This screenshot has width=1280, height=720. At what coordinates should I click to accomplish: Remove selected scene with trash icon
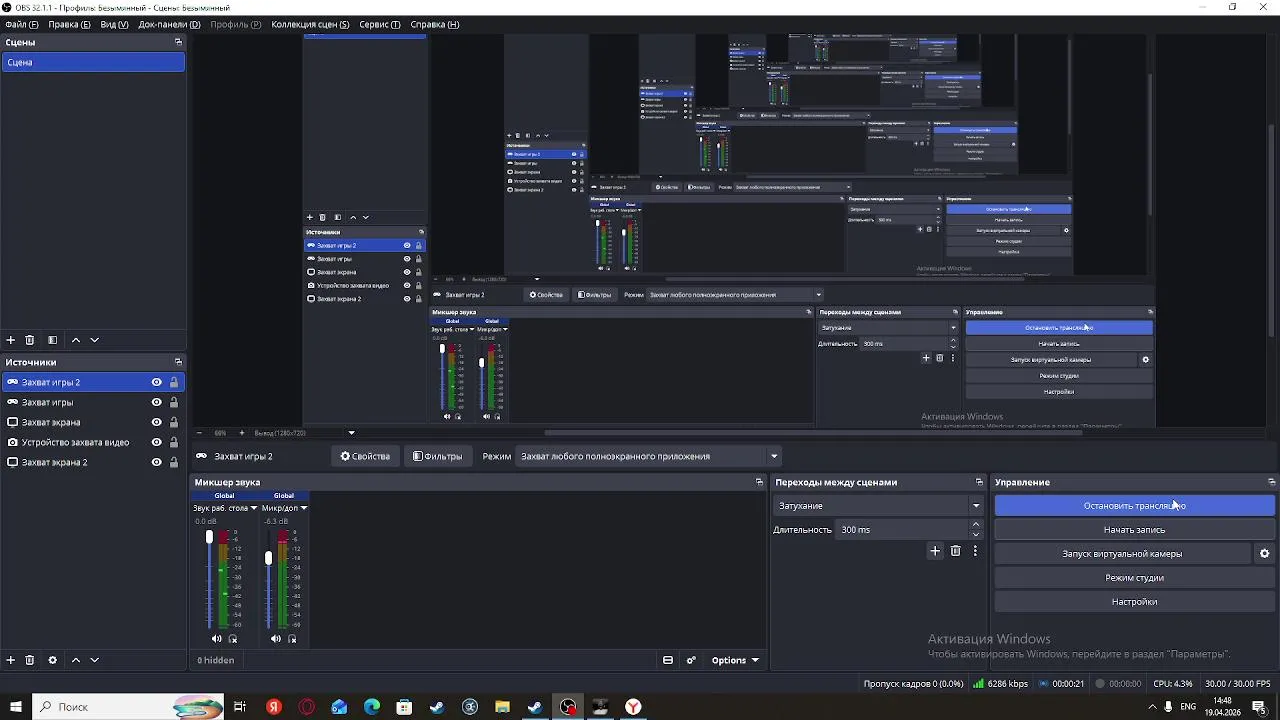pos(30,340)
